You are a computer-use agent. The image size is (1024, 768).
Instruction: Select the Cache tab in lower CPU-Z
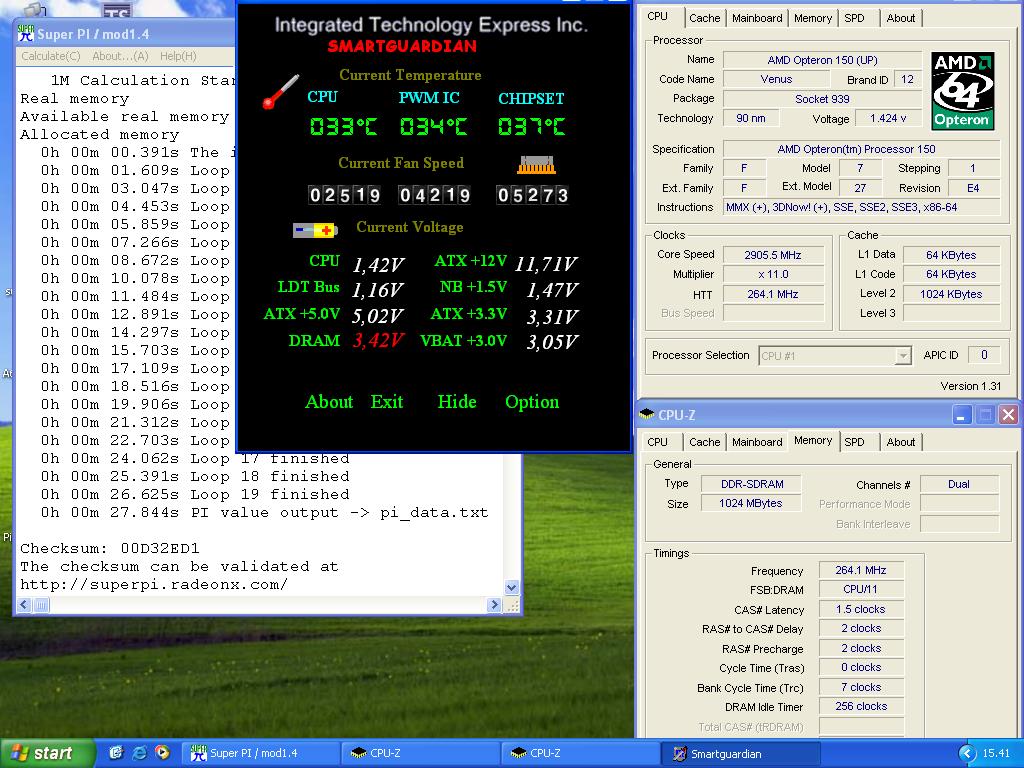click(705, 442)
